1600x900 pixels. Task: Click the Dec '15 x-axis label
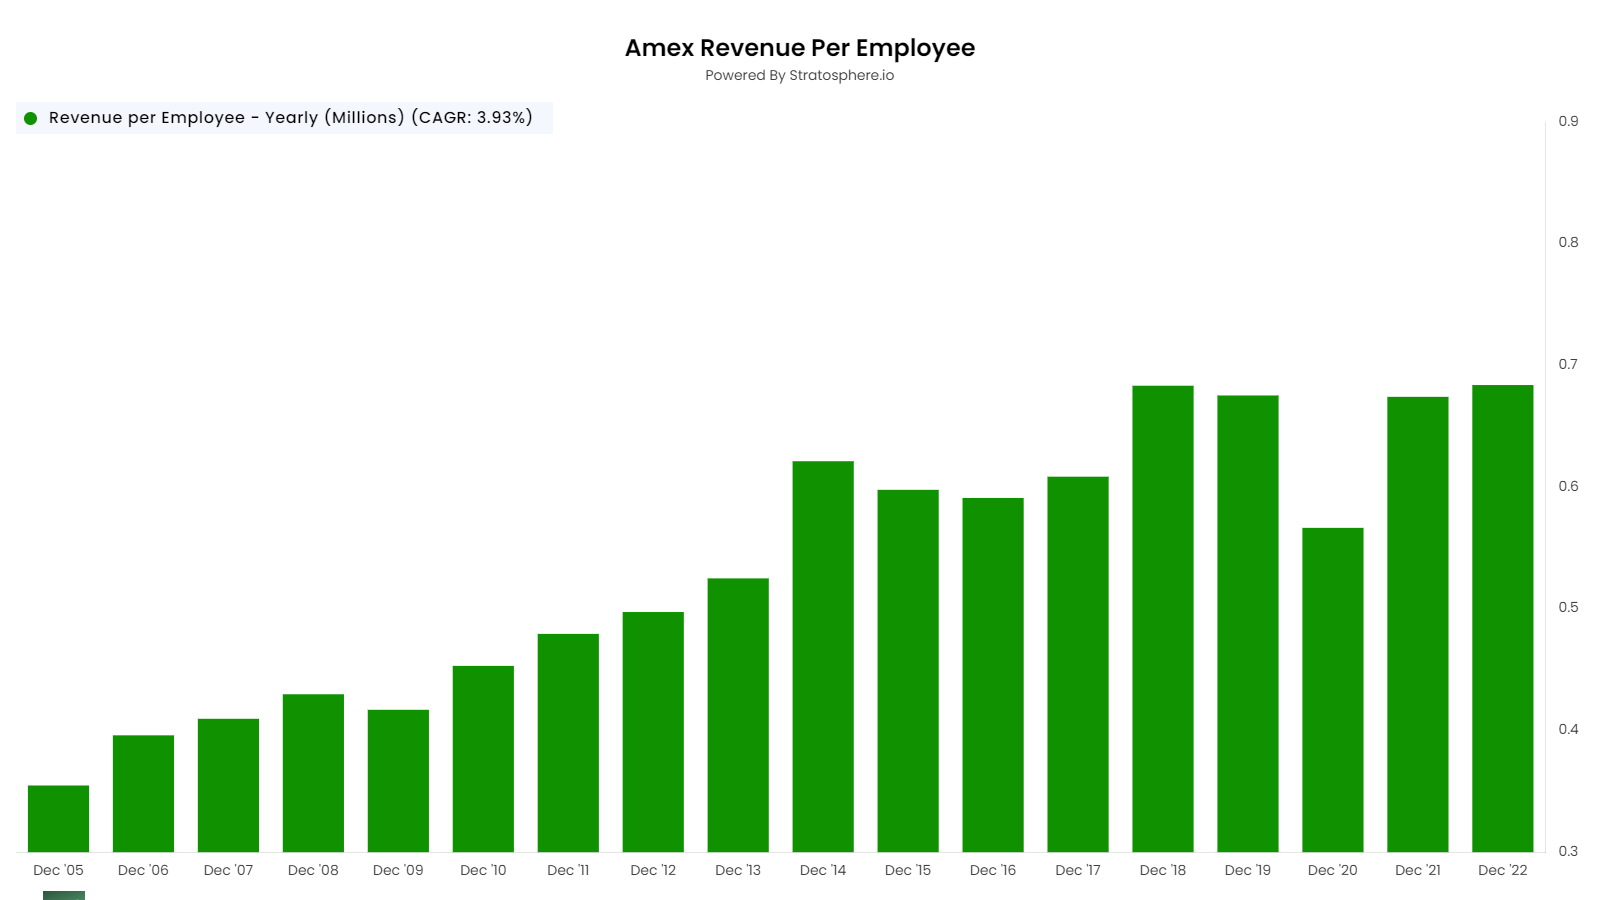[x=908, y=870]
